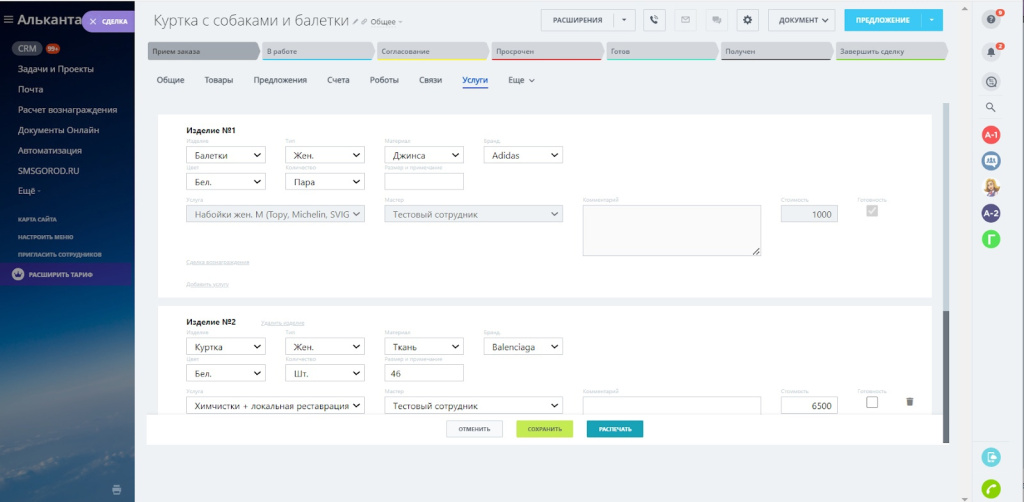
Task: Open the A-2 purple chat avatar
Action: pyautogui.click(x=991, y=213)
